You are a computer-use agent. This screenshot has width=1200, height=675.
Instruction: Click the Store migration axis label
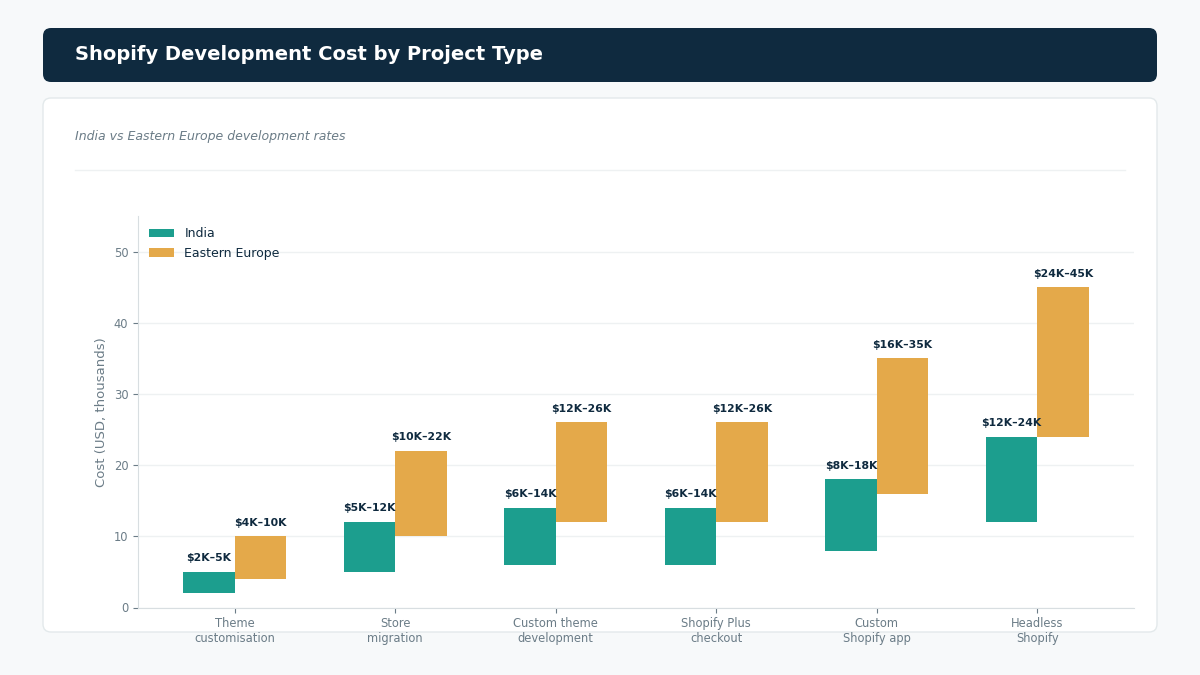[x=395, y=631]
